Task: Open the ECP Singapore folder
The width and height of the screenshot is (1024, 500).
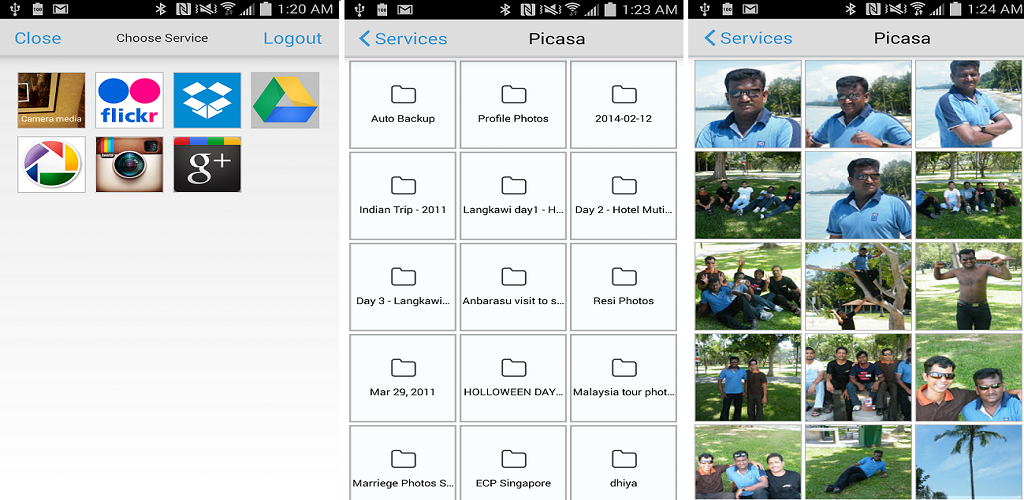Action: click(x=513, y=463)
